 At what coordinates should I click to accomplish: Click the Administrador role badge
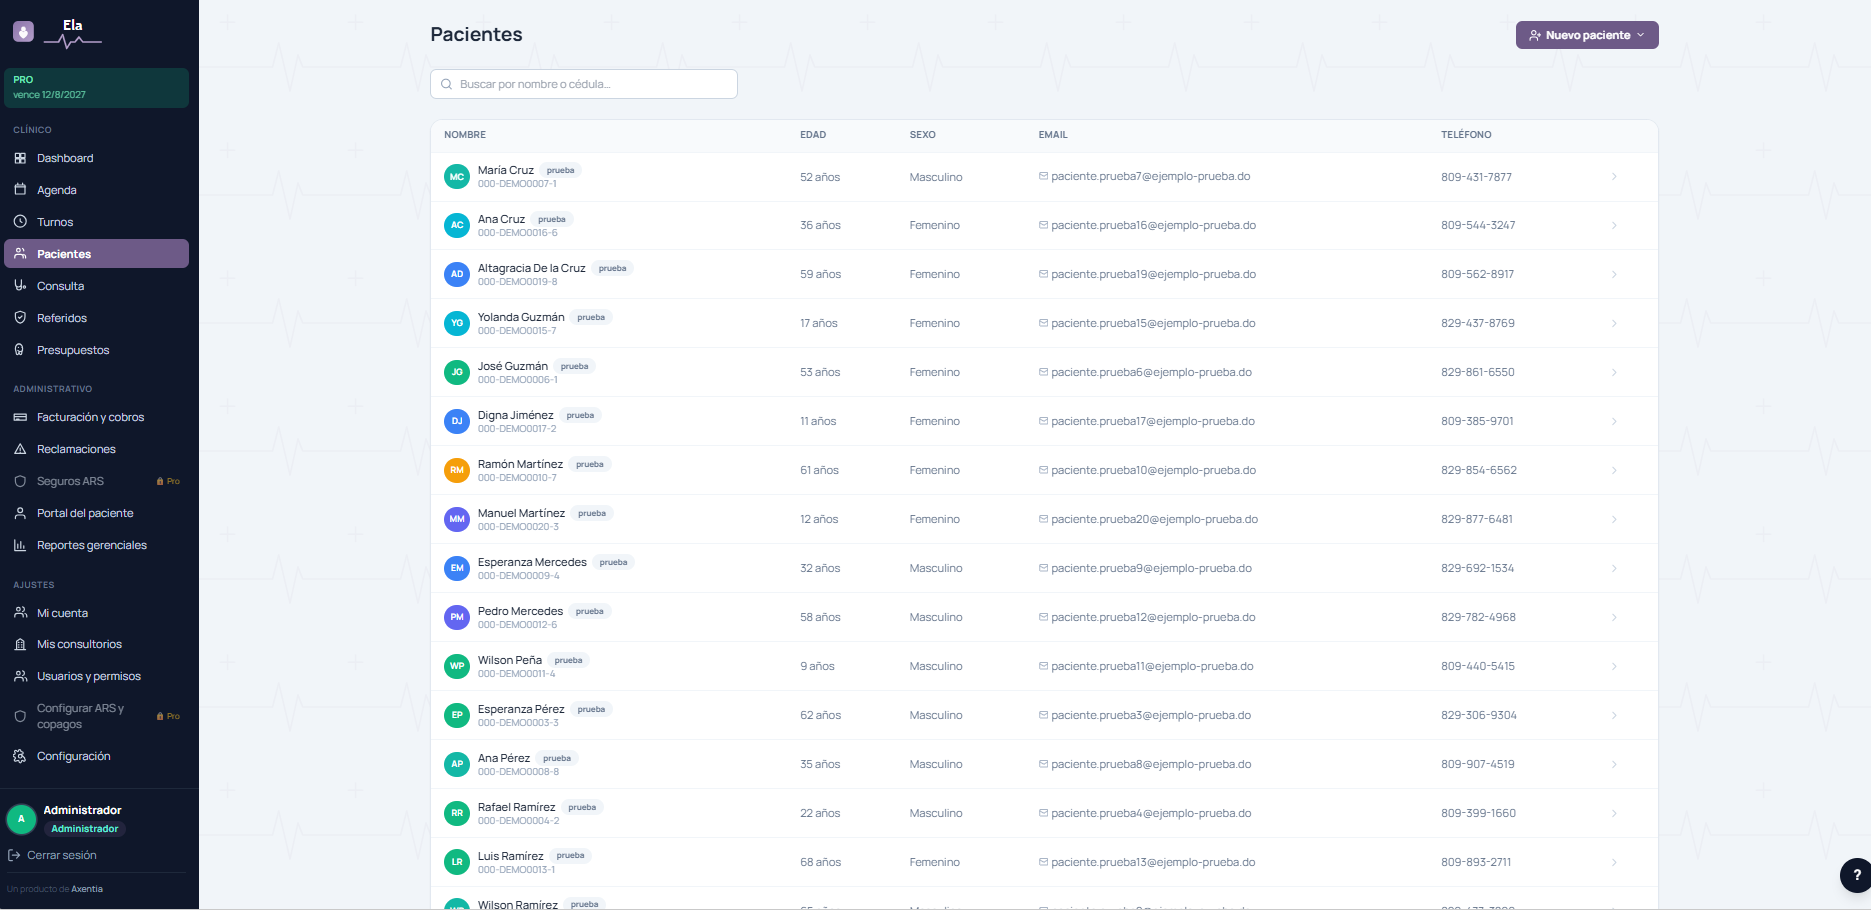pyautogui.click(x=85, y=829)
